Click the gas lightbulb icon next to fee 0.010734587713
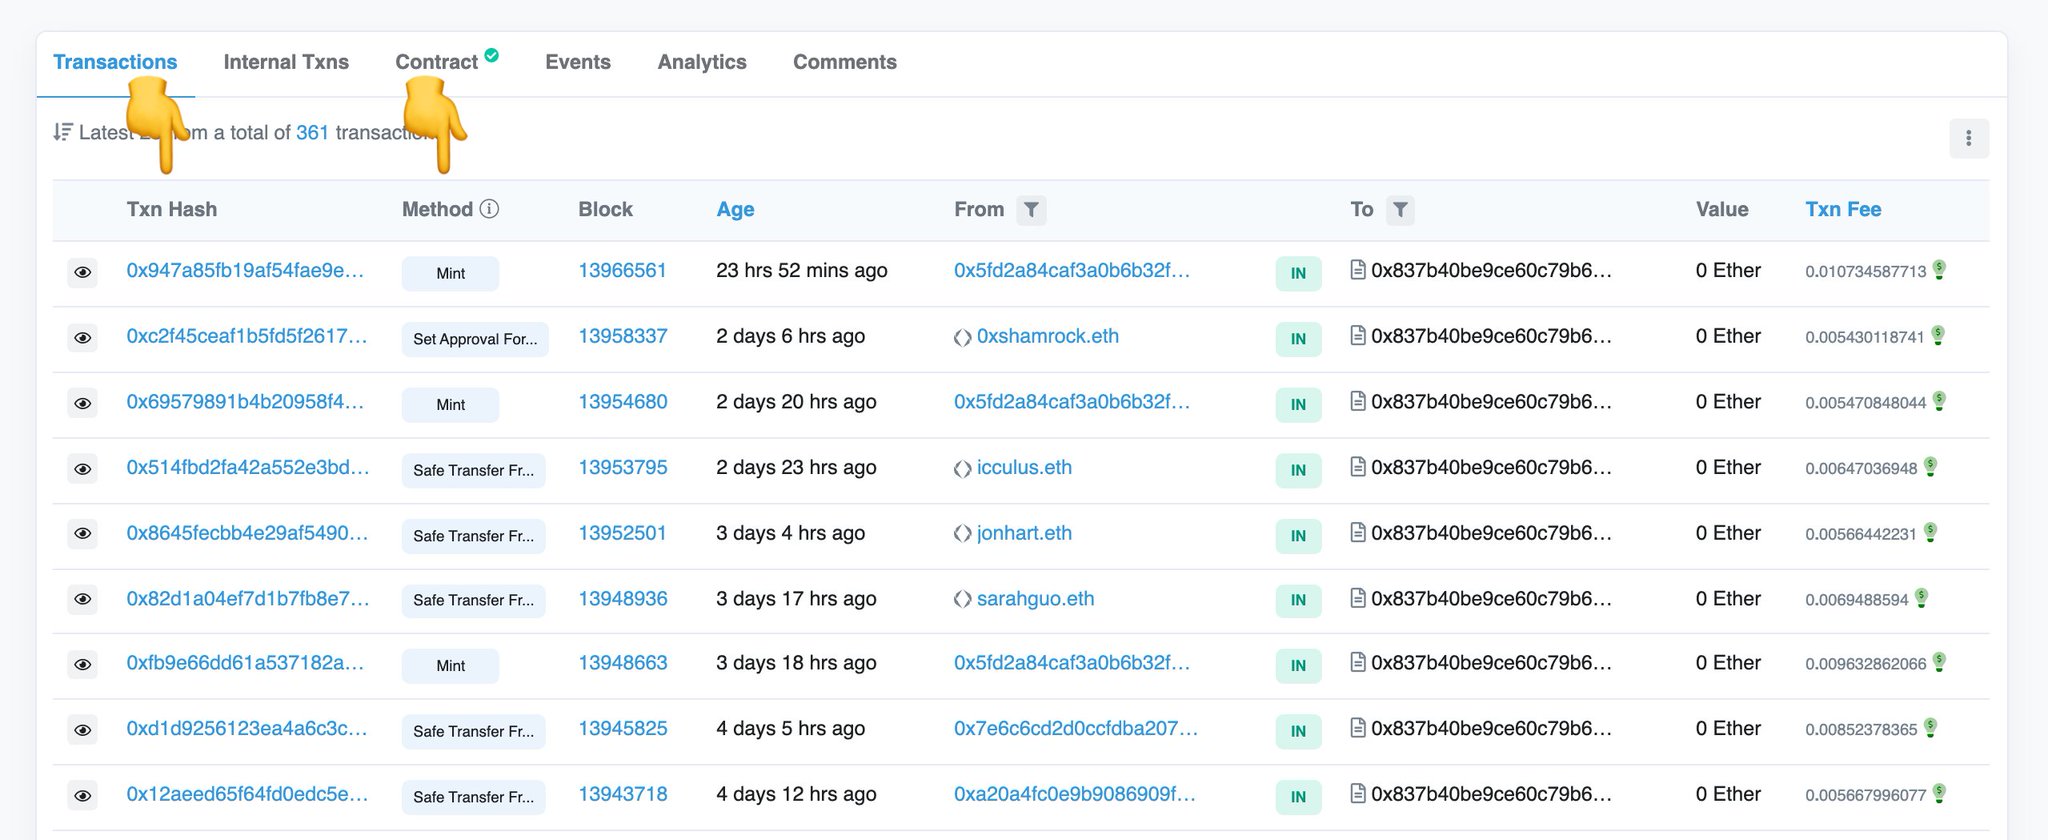The height and width of the screenshot is (840, 2048). pos(1939,270)
